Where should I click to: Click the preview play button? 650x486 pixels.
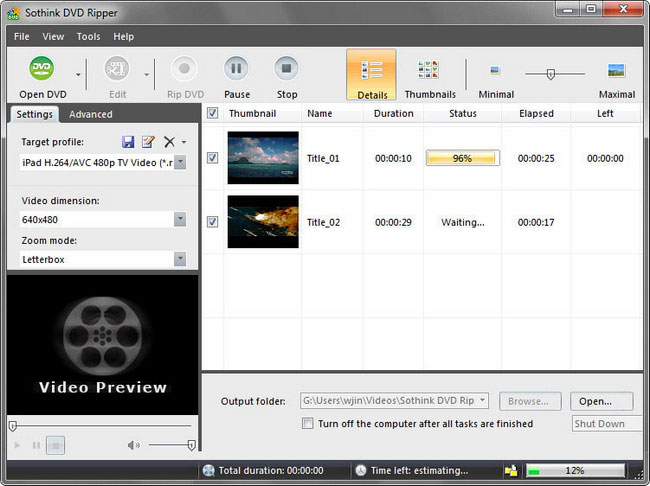(17, 445)
